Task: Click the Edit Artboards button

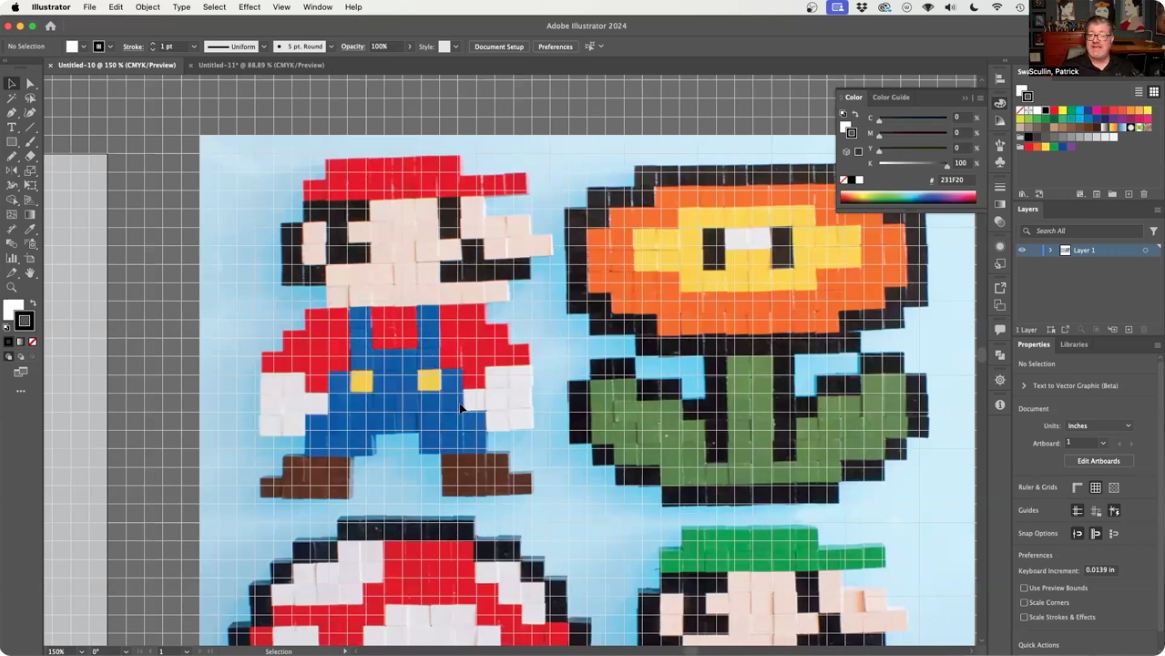Action: click(1098, 461)
